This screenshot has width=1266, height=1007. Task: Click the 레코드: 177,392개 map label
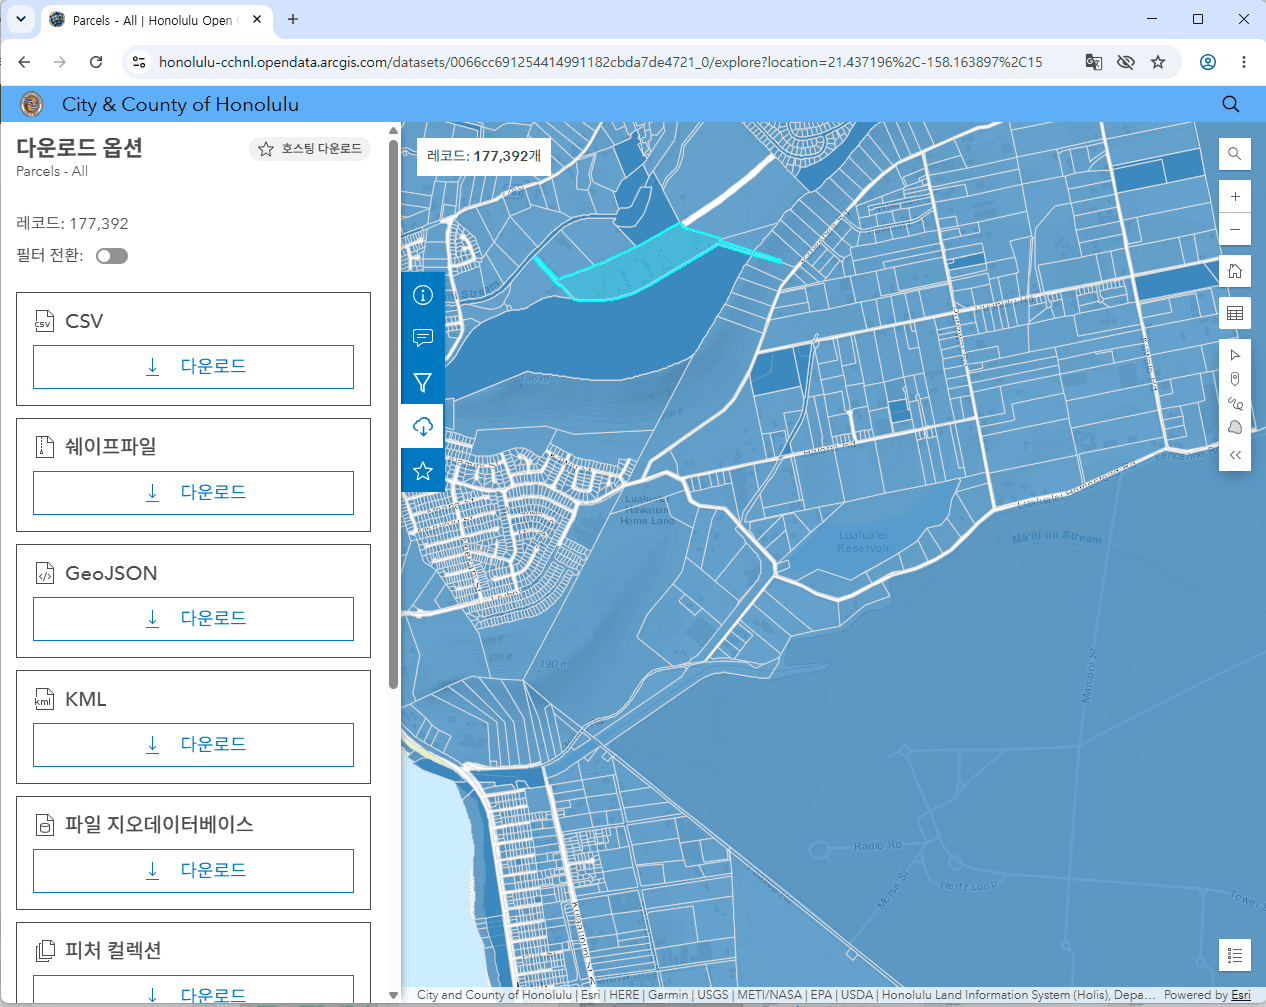pyautogui.click(x=483, y=156)
